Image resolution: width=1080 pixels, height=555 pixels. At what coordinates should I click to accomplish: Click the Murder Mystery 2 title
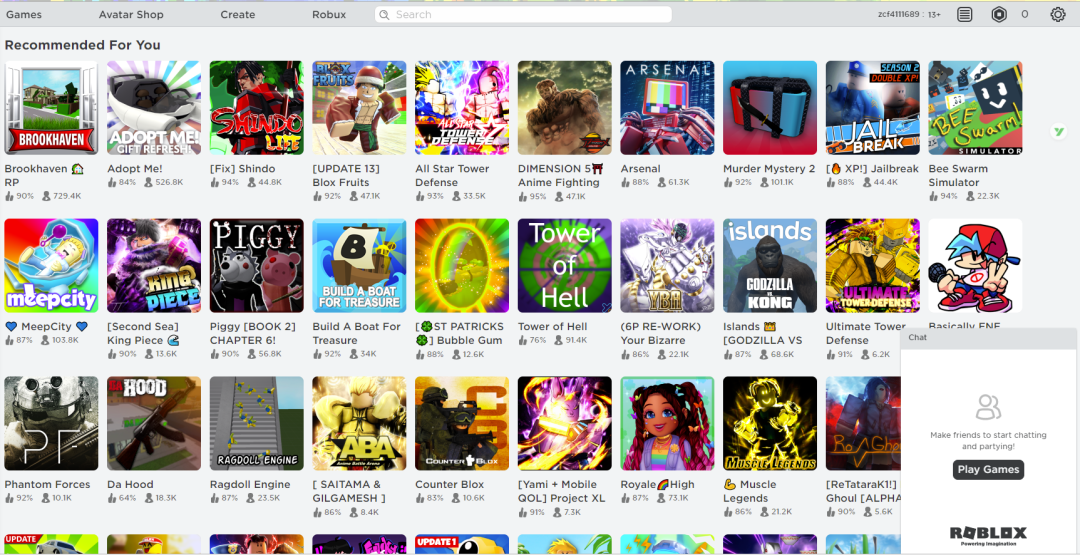(769, 169)
